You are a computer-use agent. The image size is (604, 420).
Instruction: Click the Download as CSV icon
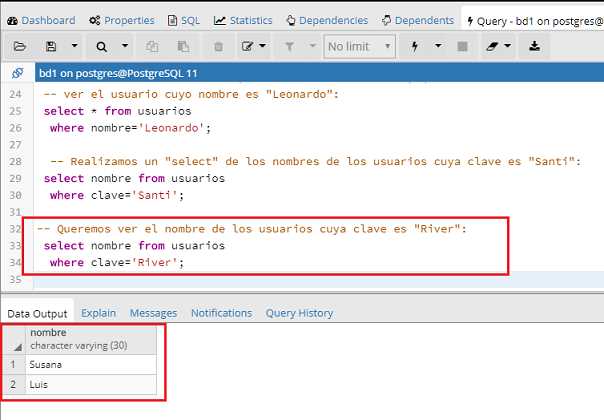(x=534, y=47)
